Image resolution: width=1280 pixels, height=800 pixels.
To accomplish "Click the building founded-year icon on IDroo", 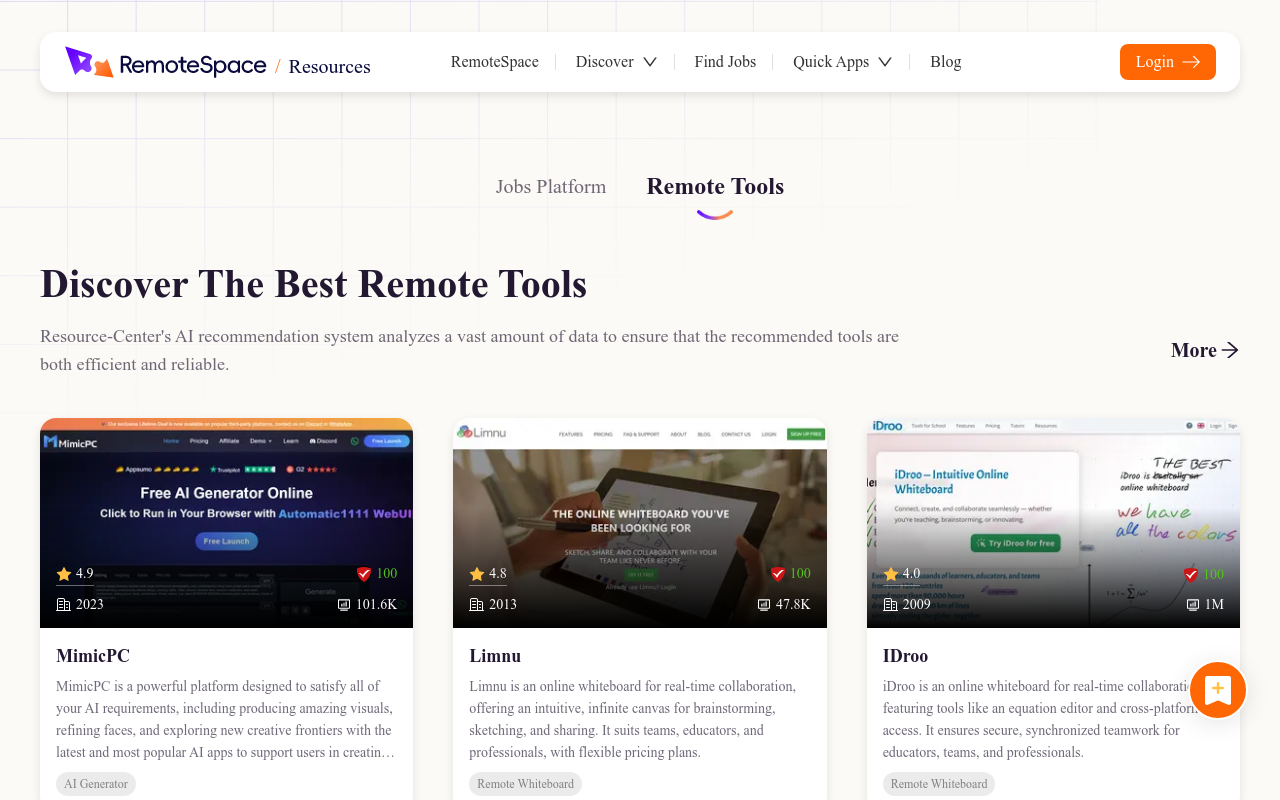I will click(891, 605).
